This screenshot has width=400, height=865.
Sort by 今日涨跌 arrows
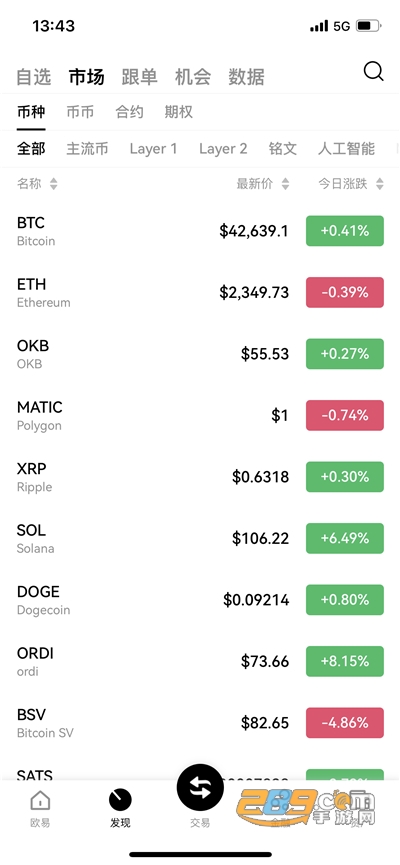pos(380,184)
